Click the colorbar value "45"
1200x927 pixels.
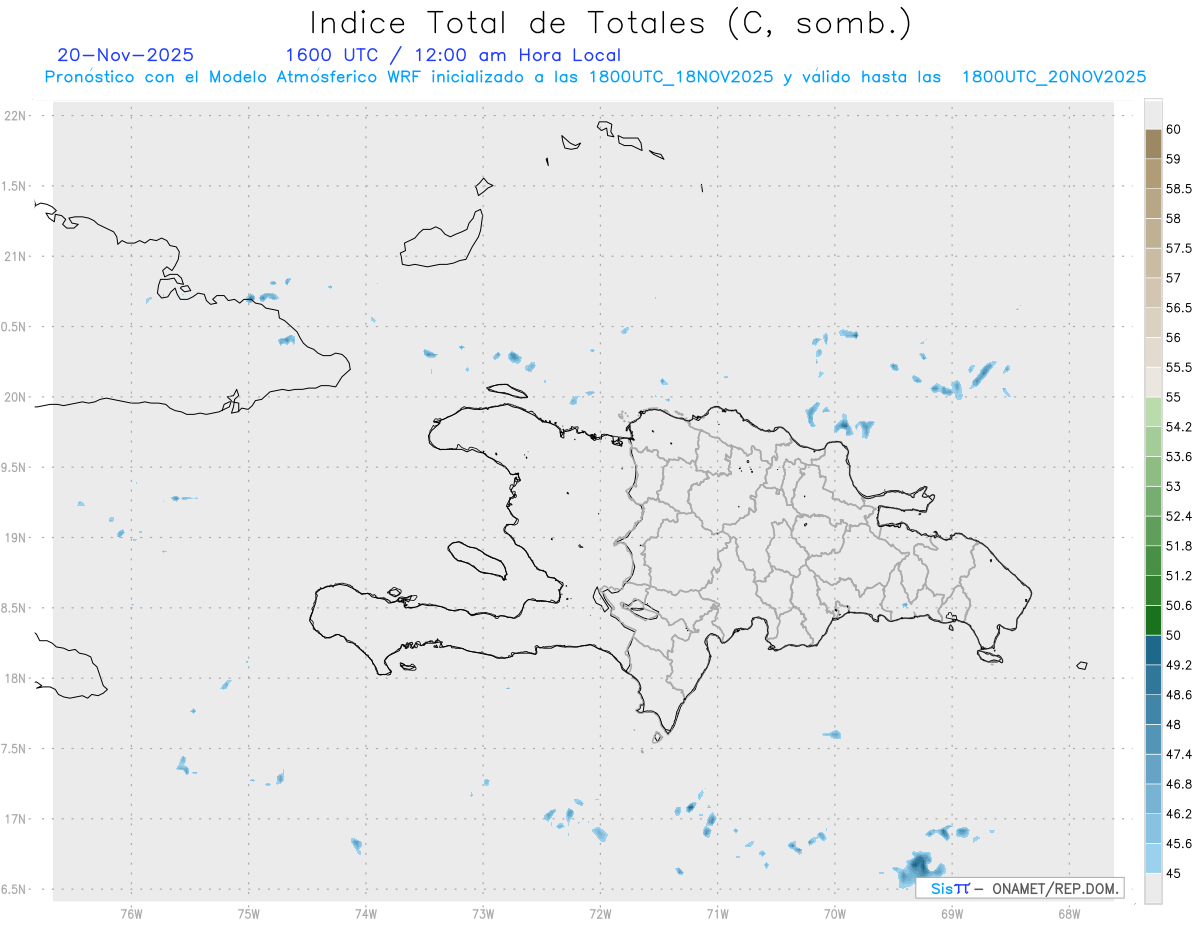tap(1173, 873)
